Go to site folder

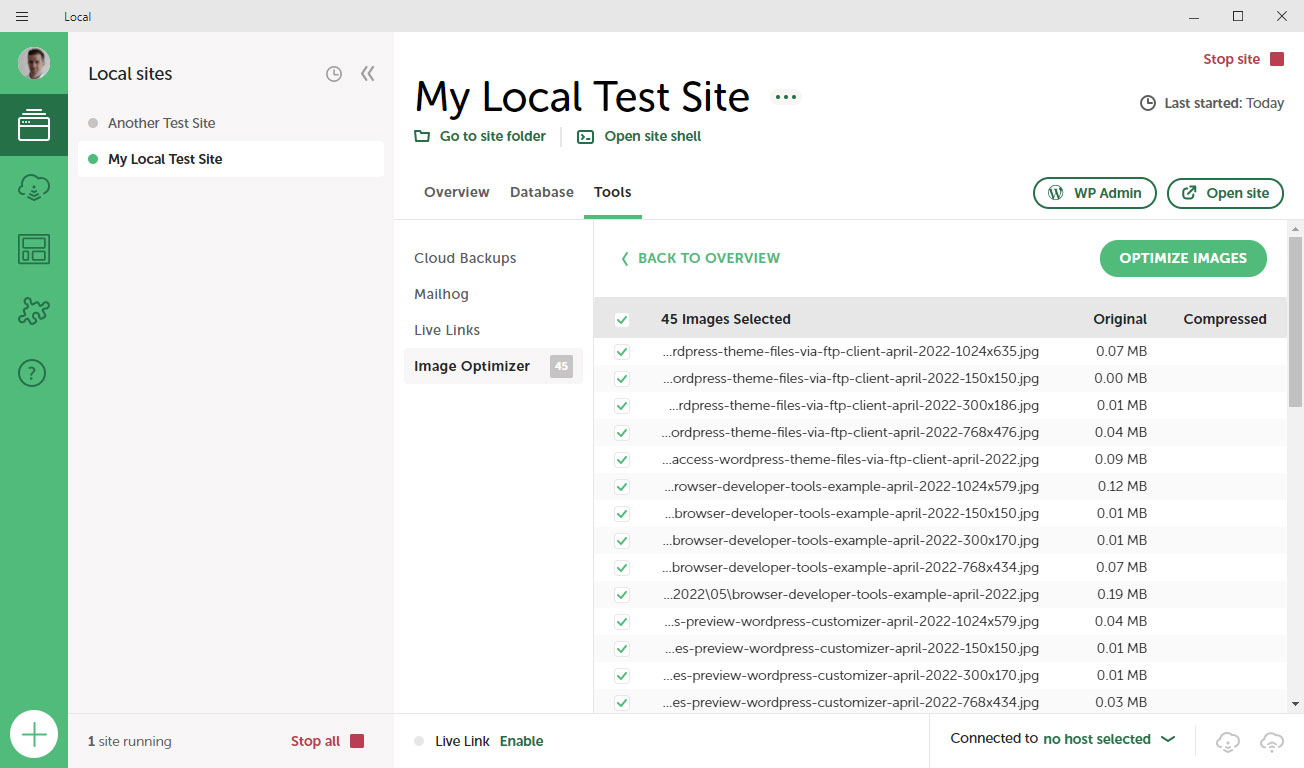pyautogui.click(x=481, y=136)
